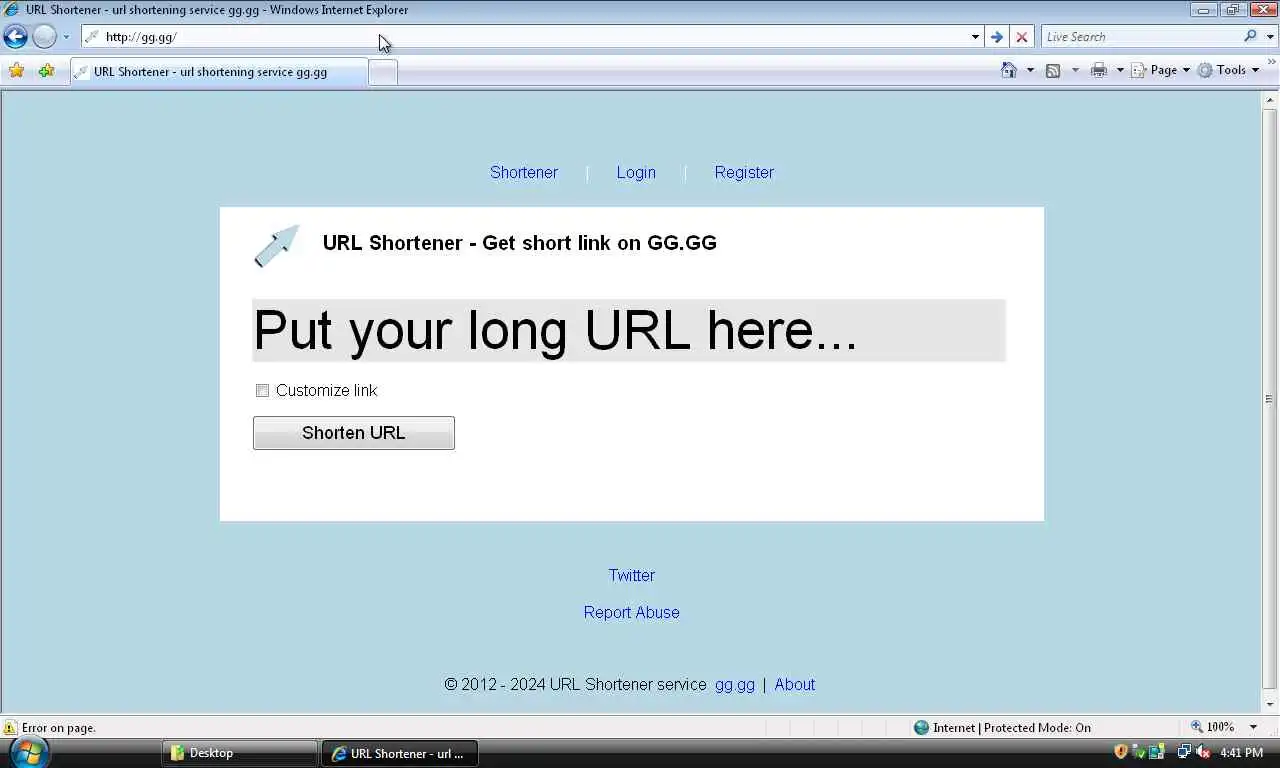Click the URL Shortener taskbar button
Screen dimensions: 1280x768
point(399,753)
